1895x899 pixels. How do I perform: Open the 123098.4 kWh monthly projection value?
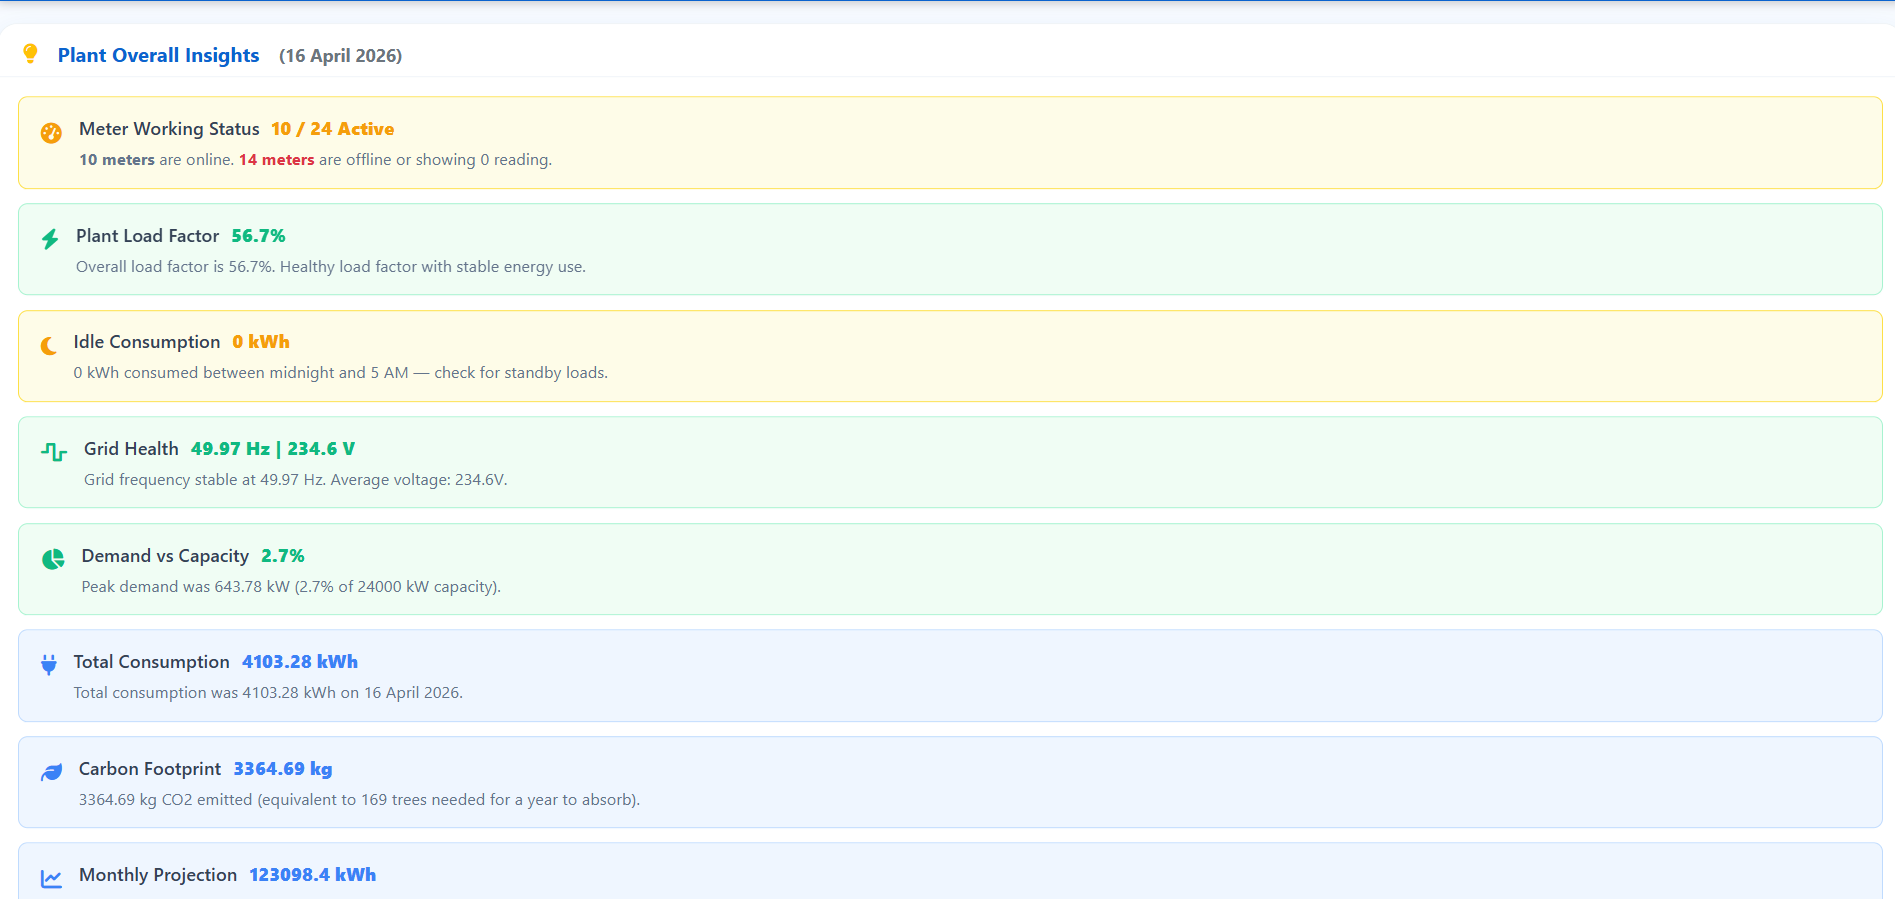click(x=312, y=875)
